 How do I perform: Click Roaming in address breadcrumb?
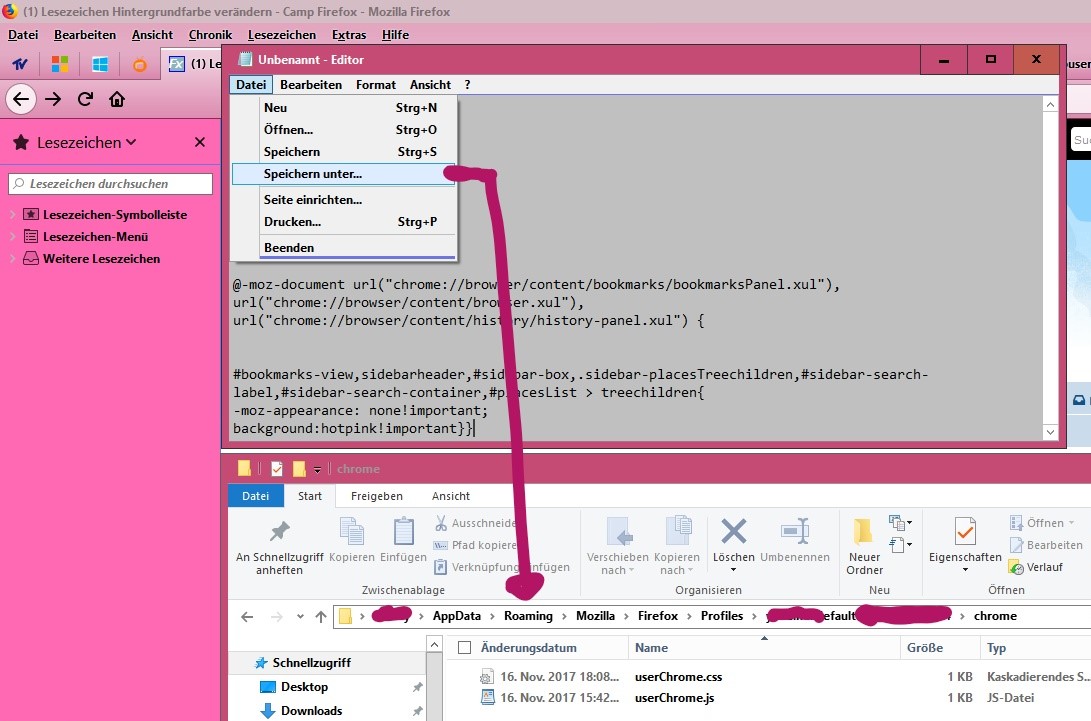pos(528,616)
